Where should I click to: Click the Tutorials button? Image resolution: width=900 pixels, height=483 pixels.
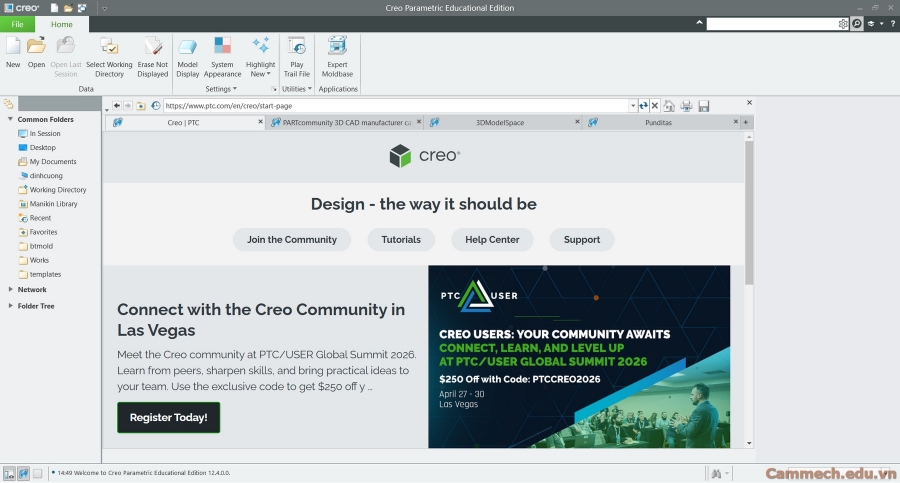(x=401, y=239)
